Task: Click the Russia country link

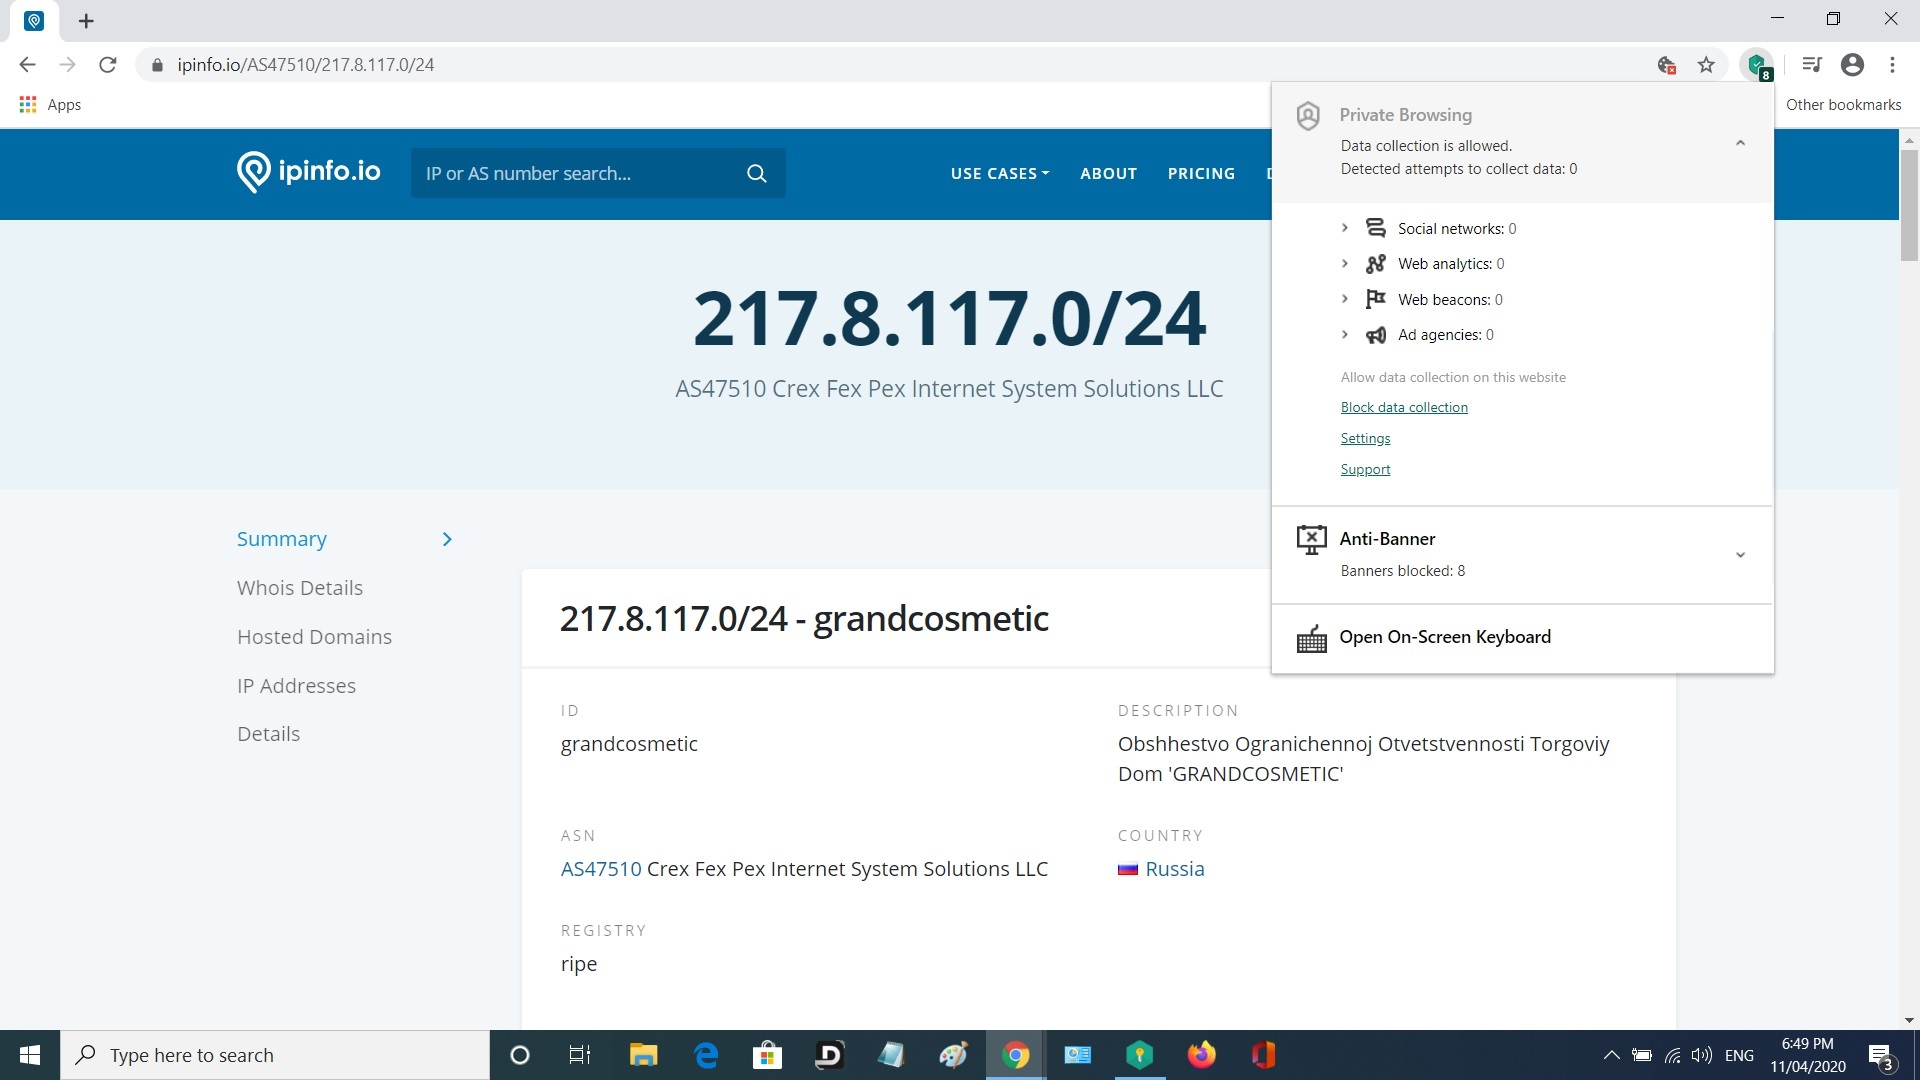Action: click(x=1175, y=869)
